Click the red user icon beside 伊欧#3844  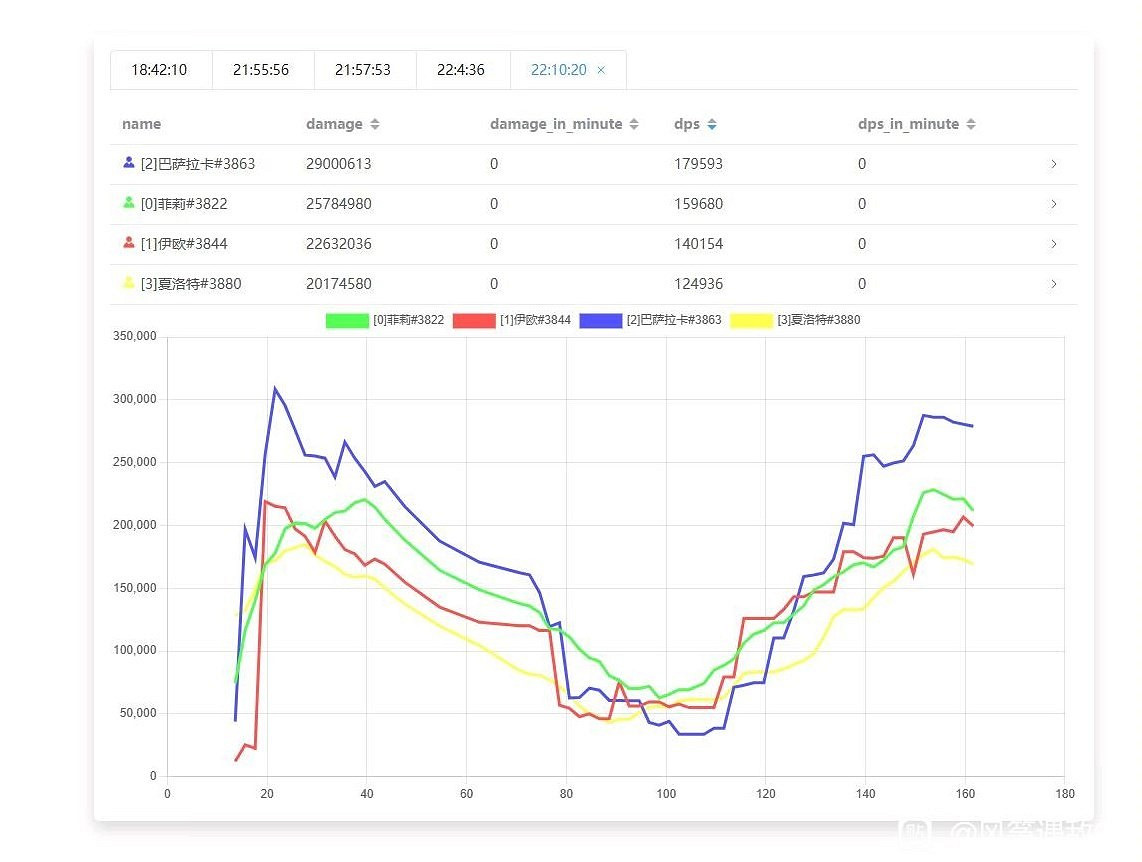pos(129,243)
